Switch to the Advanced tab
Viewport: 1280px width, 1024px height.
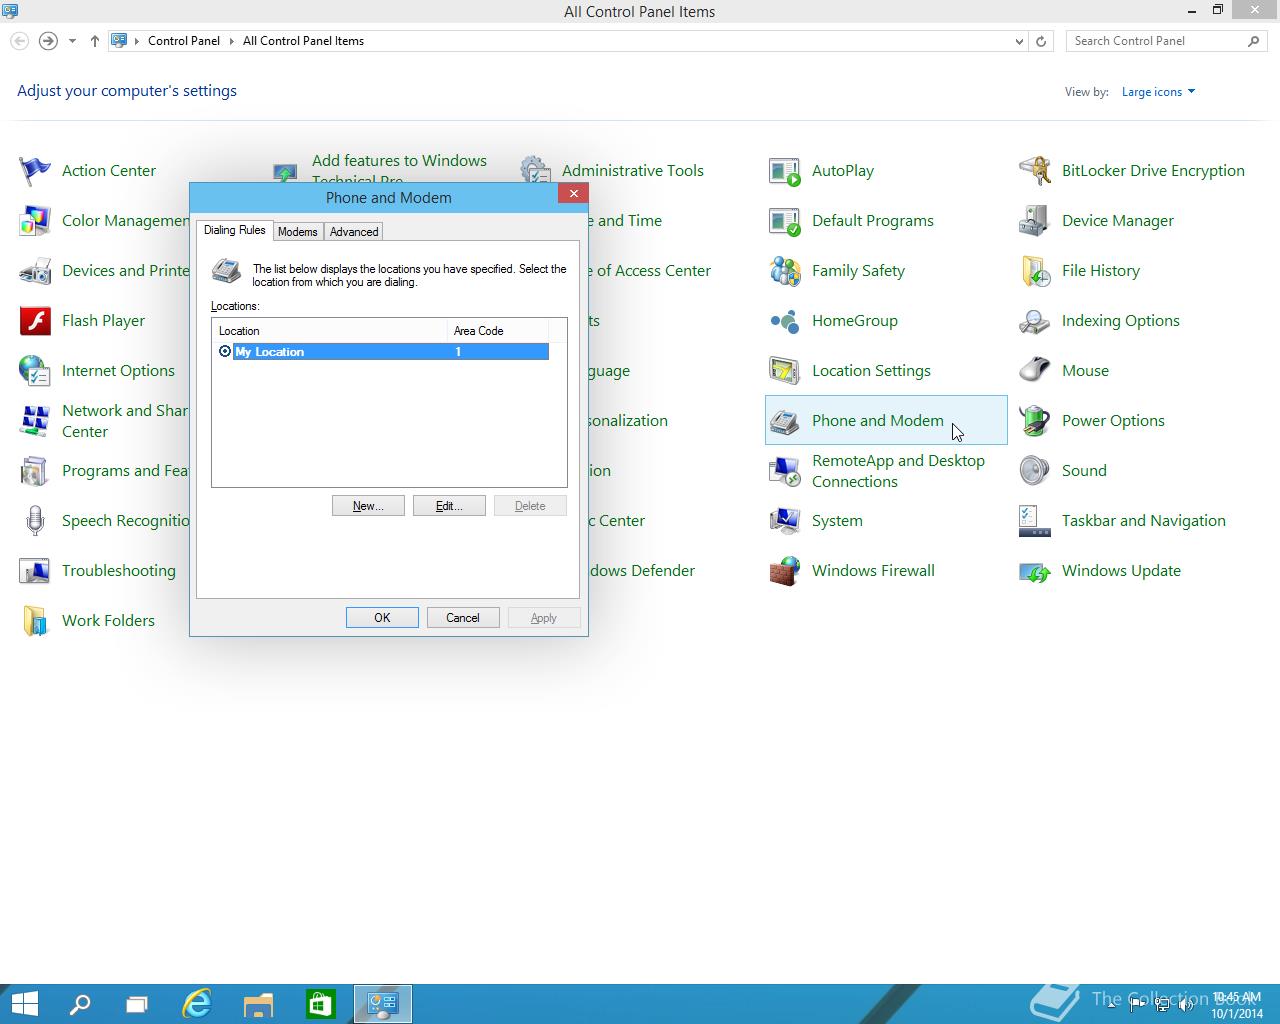point(354,232)
